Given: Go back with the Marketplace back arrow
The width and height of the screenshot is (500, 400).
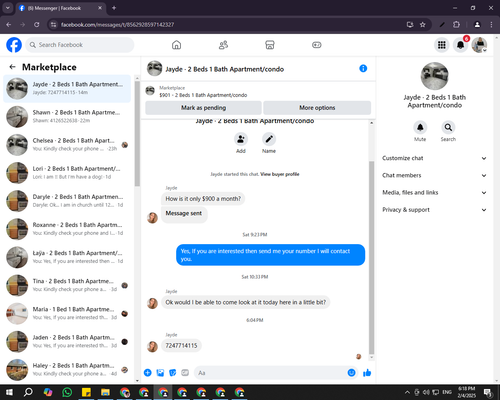Looking at the screenshot, I should [x=13, y=67].
